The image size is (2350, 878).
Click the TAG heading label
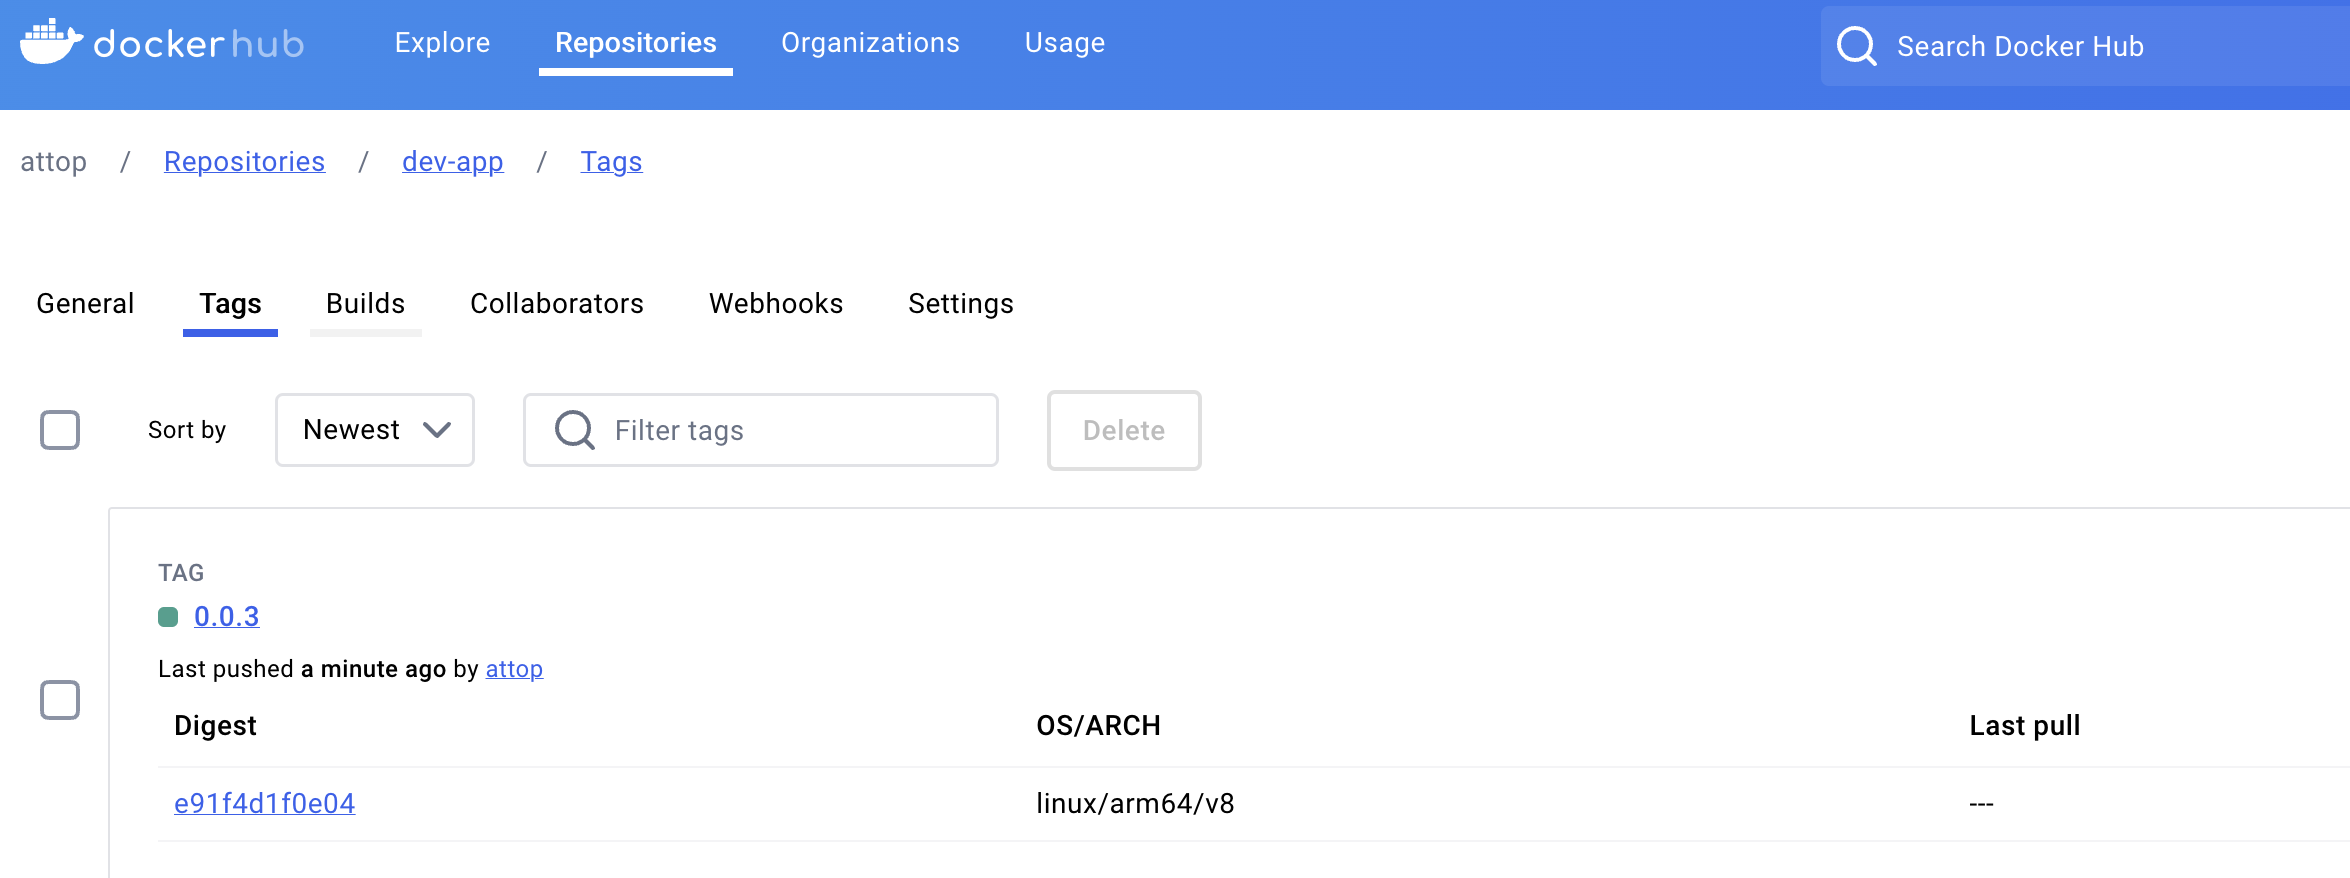[x=181, y=573]
